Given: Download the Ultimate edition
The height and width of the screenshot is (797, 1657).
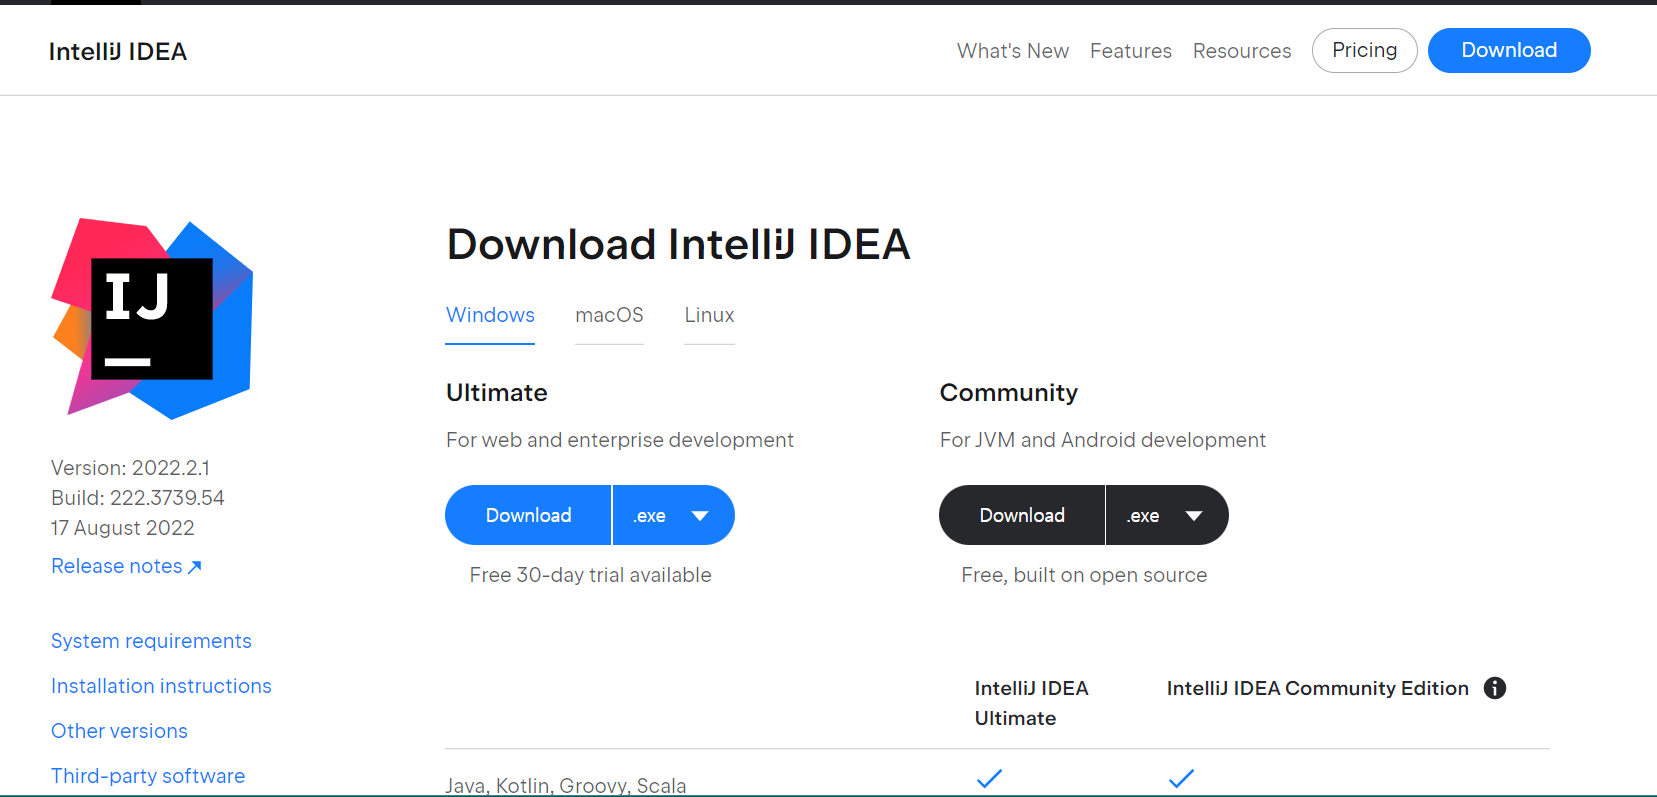Looking at the screenshot, I should click(528, 515).
